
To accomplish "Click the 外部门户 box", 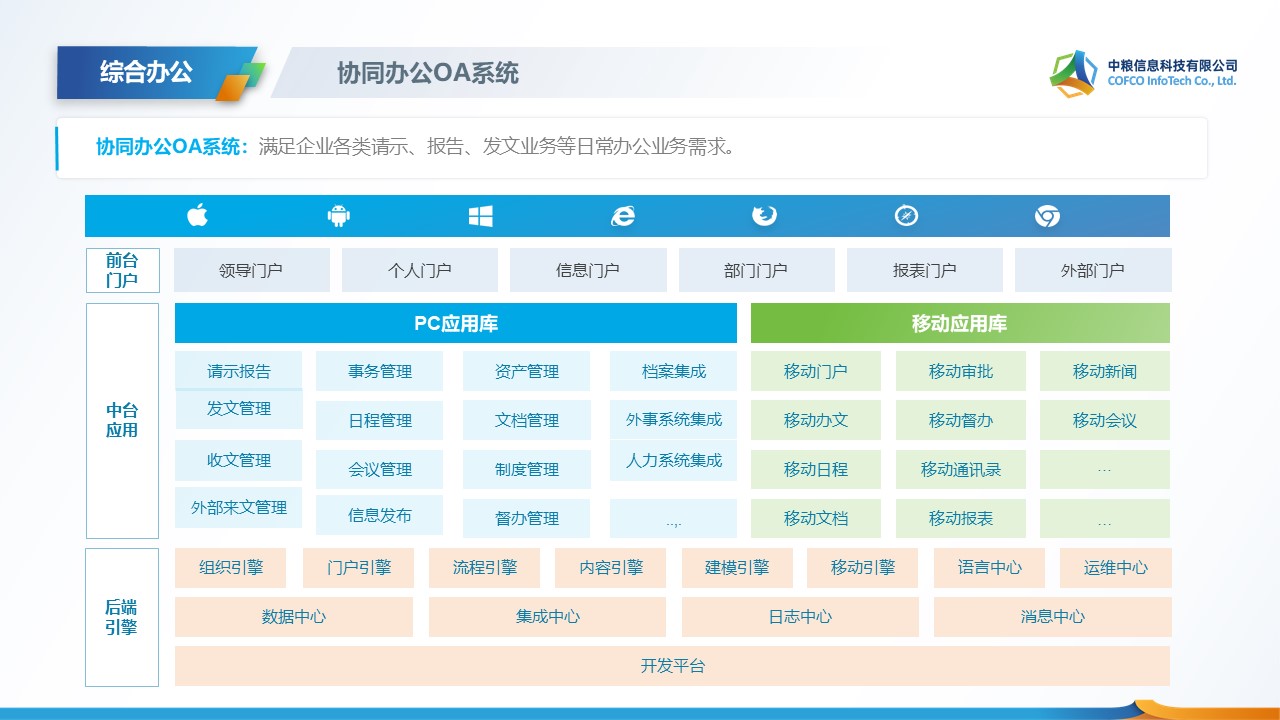I will click(1092, 270).
